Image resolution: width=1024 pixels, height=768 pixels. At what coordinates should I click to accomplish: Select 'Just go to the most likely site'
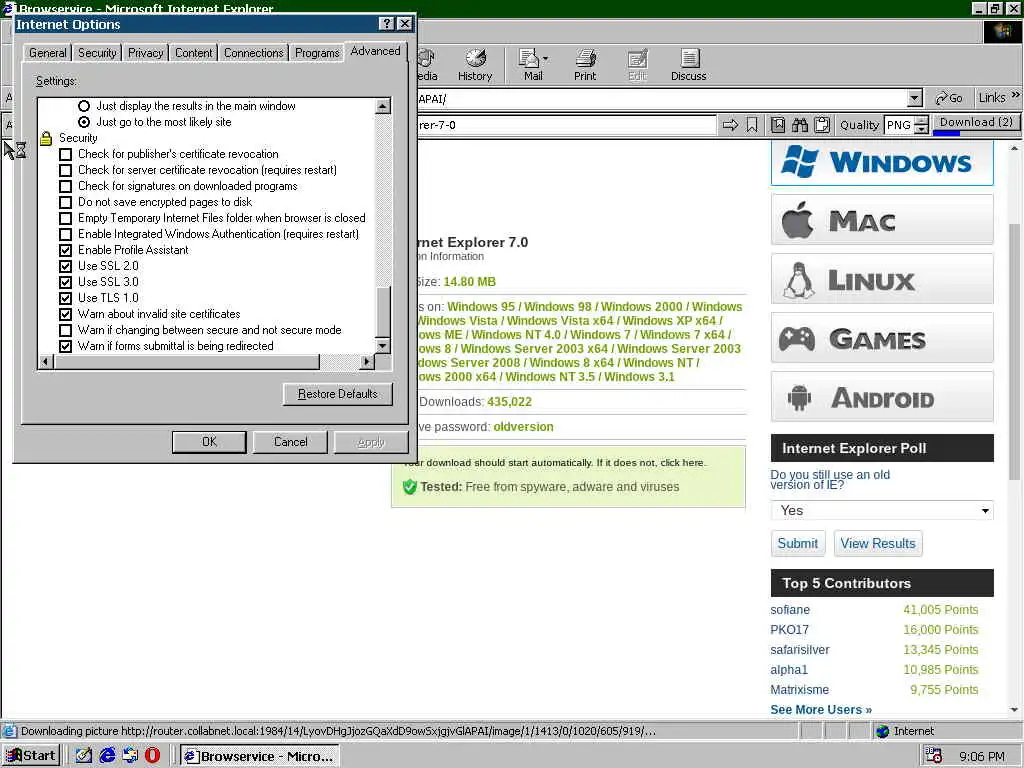tap(84, 122)
